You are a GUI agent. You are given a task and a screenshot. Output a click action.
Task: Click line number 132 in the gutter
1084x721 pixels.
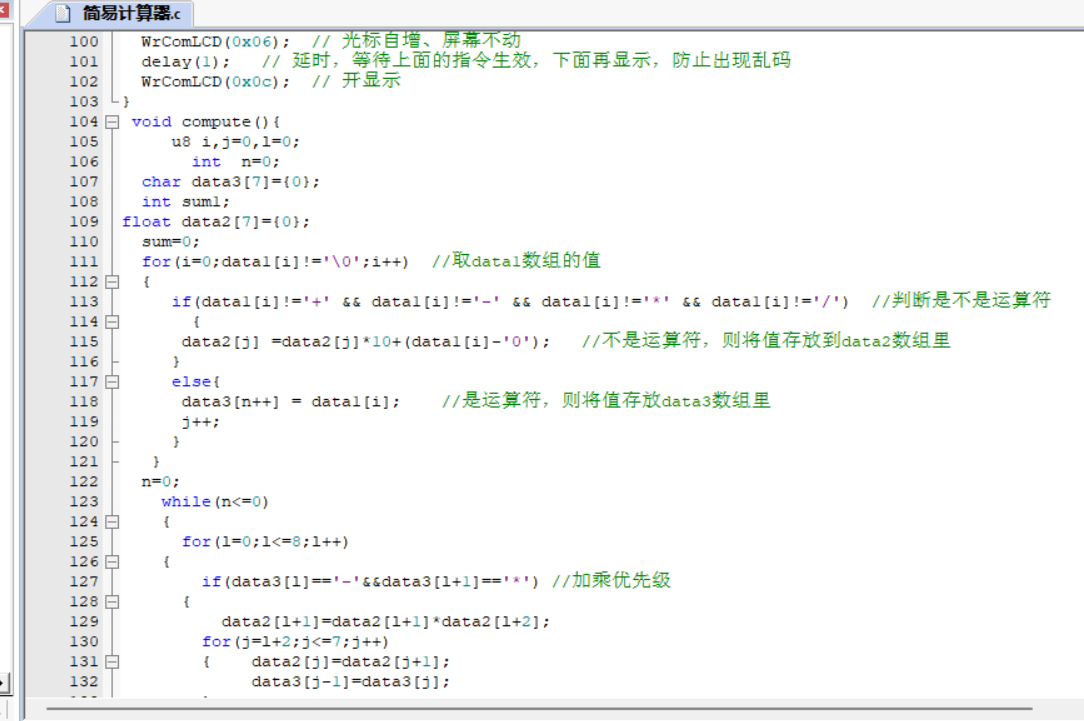click(84, 682)
